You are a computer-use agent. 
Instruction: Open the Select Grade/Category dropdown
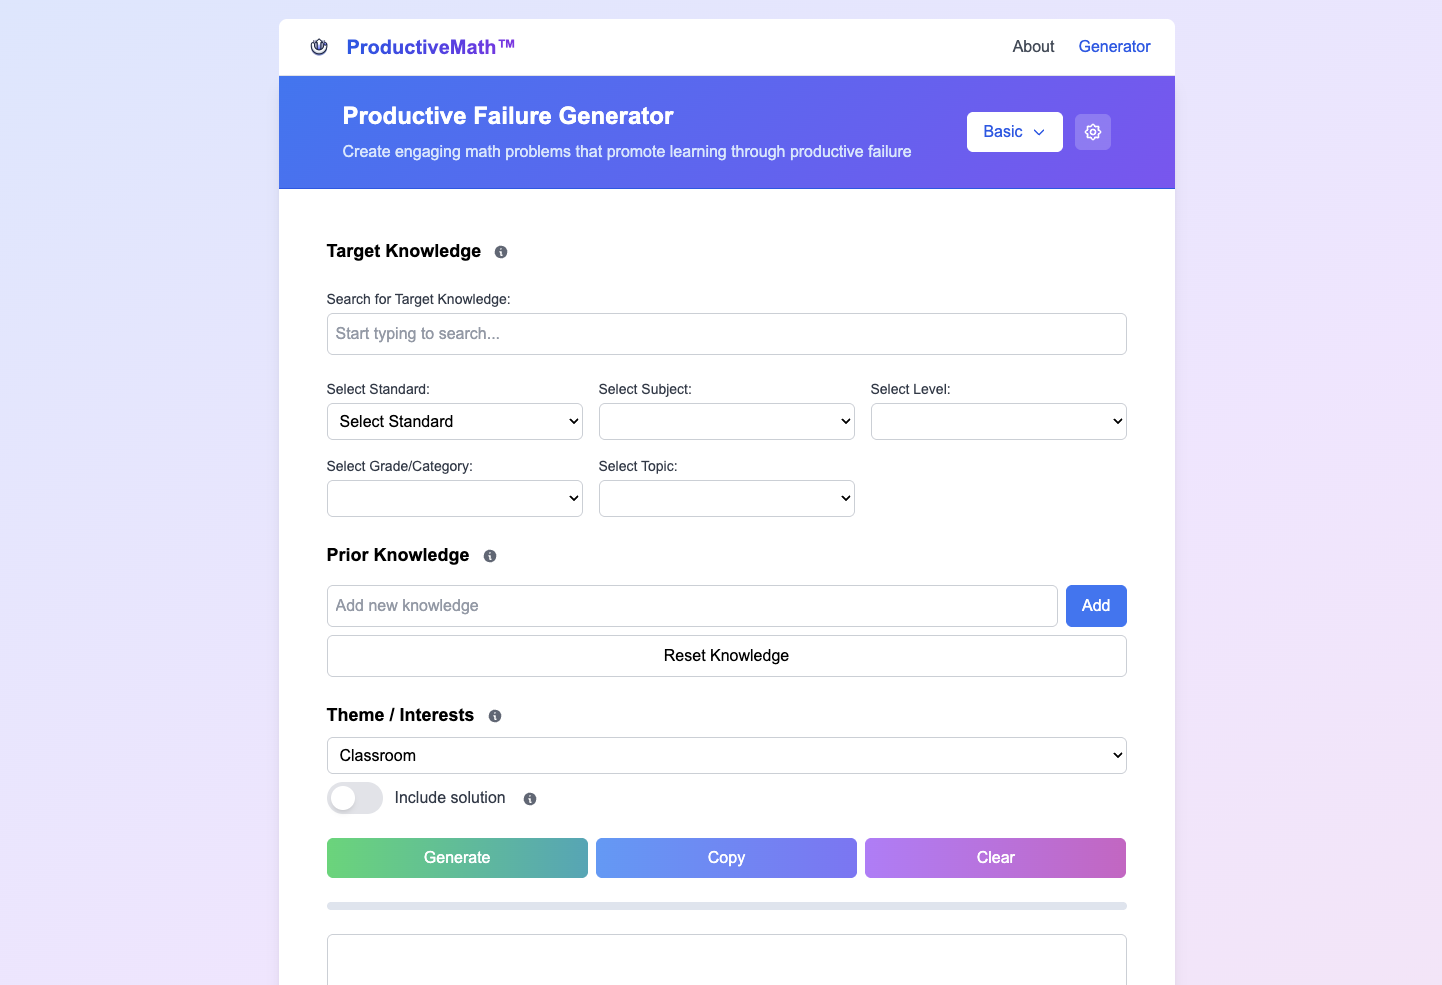coord(455,498)
